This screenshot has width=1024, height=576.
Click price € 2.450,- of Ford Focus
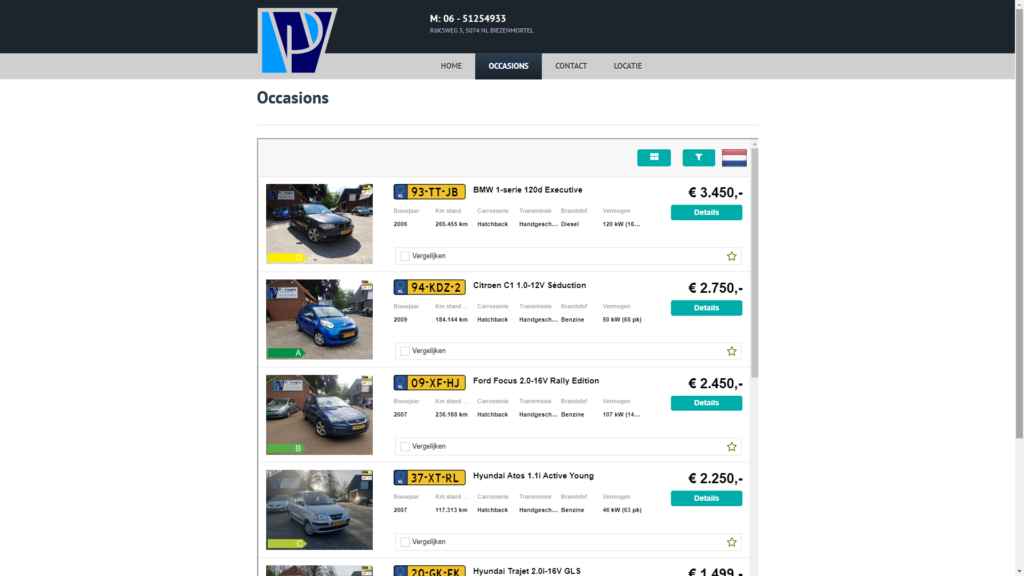point(715,383)
